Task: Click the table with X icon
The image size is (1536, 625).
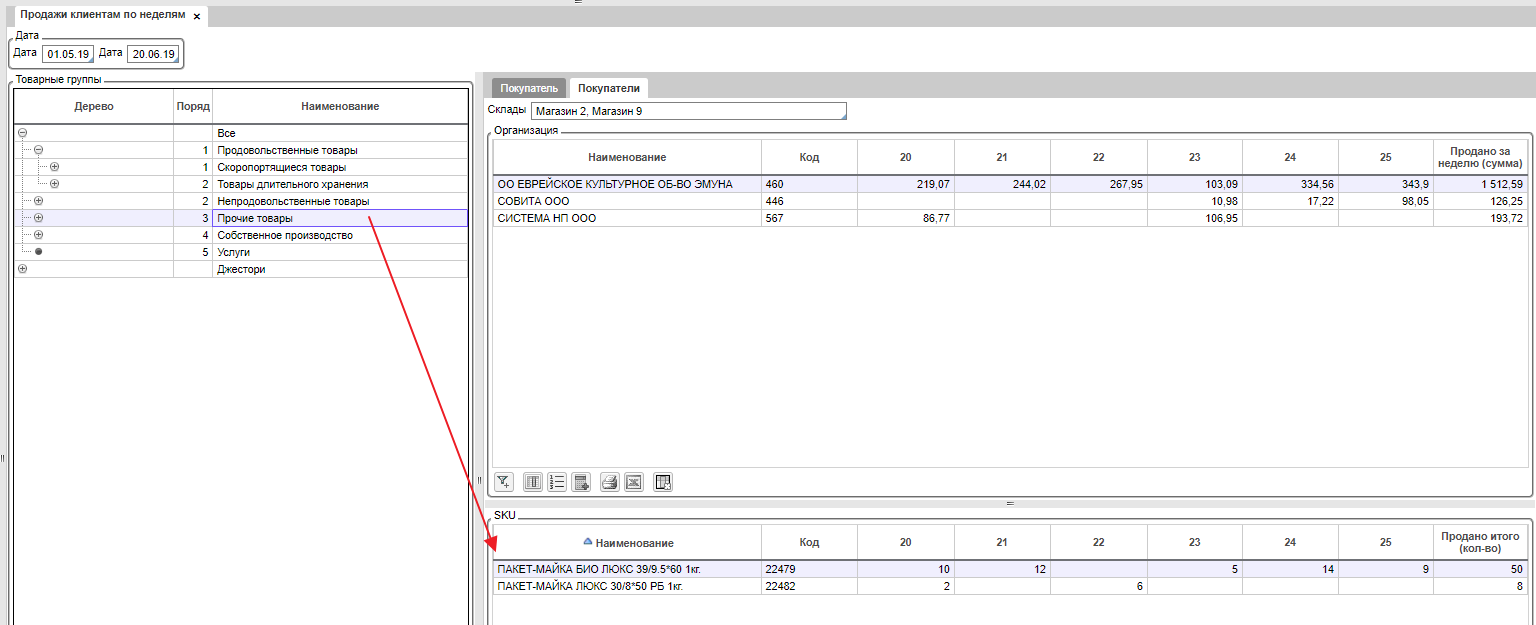Action: [x=663, y=482]
